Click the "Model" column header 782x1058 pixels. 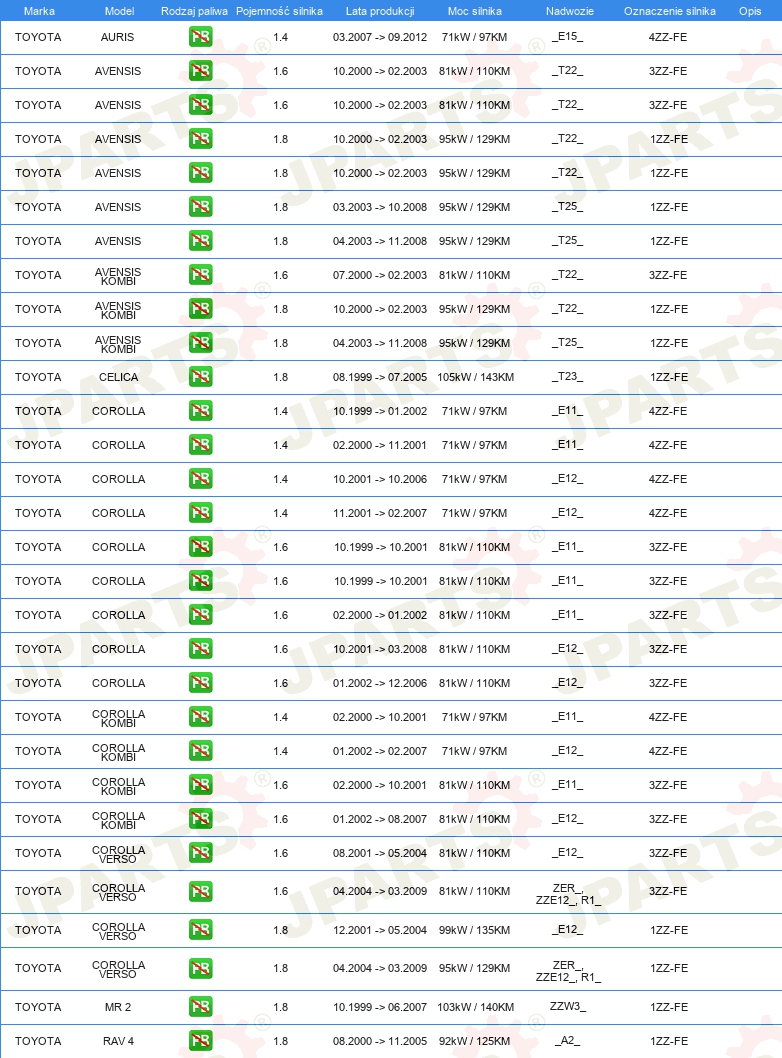119,11
